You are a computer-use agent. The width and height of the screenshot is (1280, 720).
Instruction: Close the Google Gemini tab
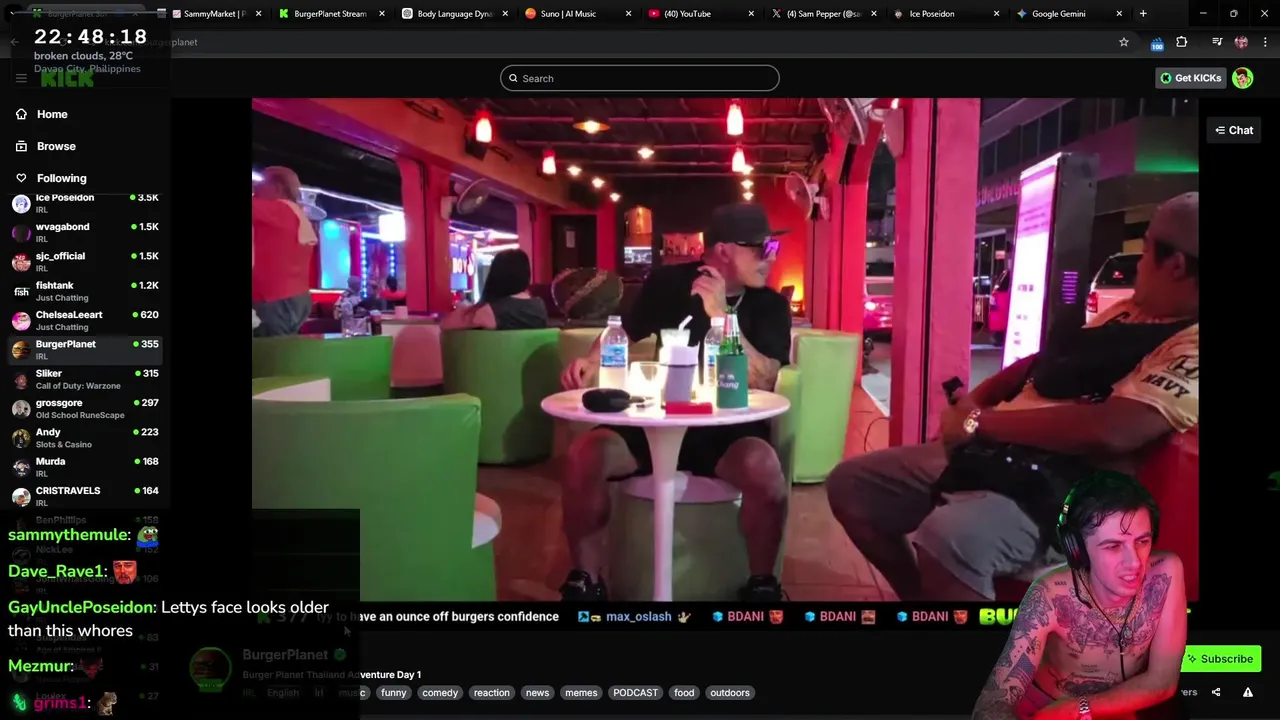(x=1119, y=14)
